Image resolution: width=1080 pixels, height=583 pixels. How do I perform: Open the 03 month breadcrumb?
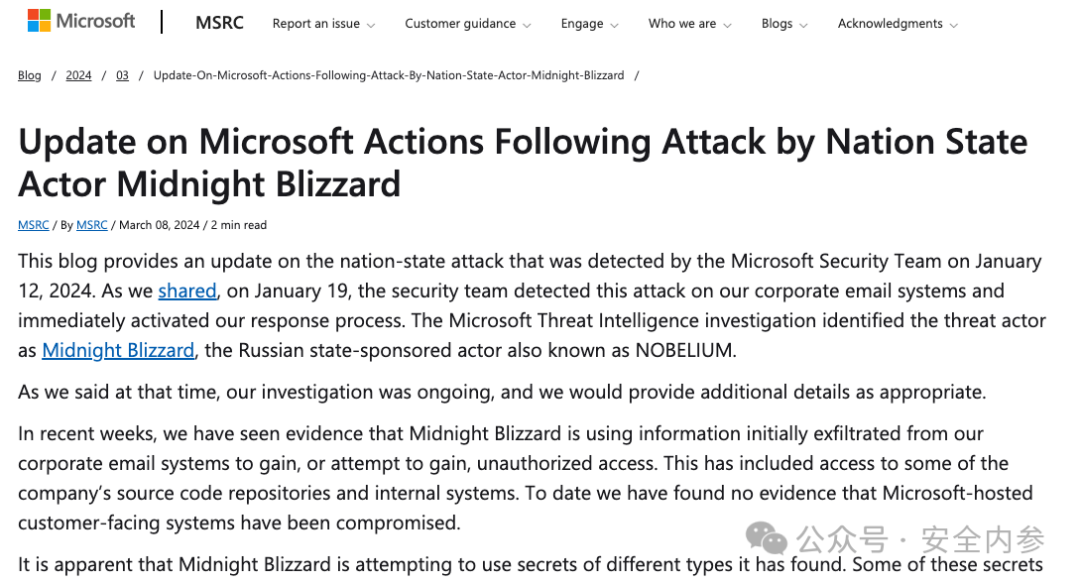coord(122,75)
